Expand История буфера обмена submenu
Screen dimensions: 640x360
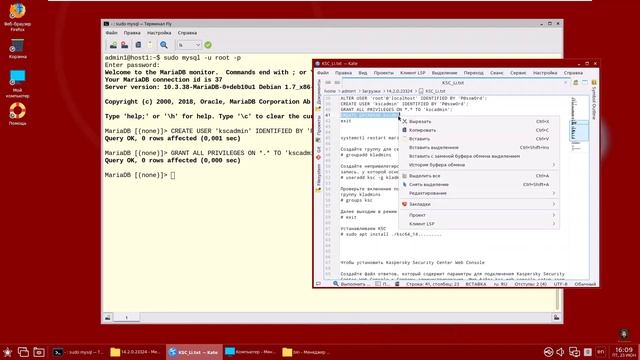[x=479, y=165]
